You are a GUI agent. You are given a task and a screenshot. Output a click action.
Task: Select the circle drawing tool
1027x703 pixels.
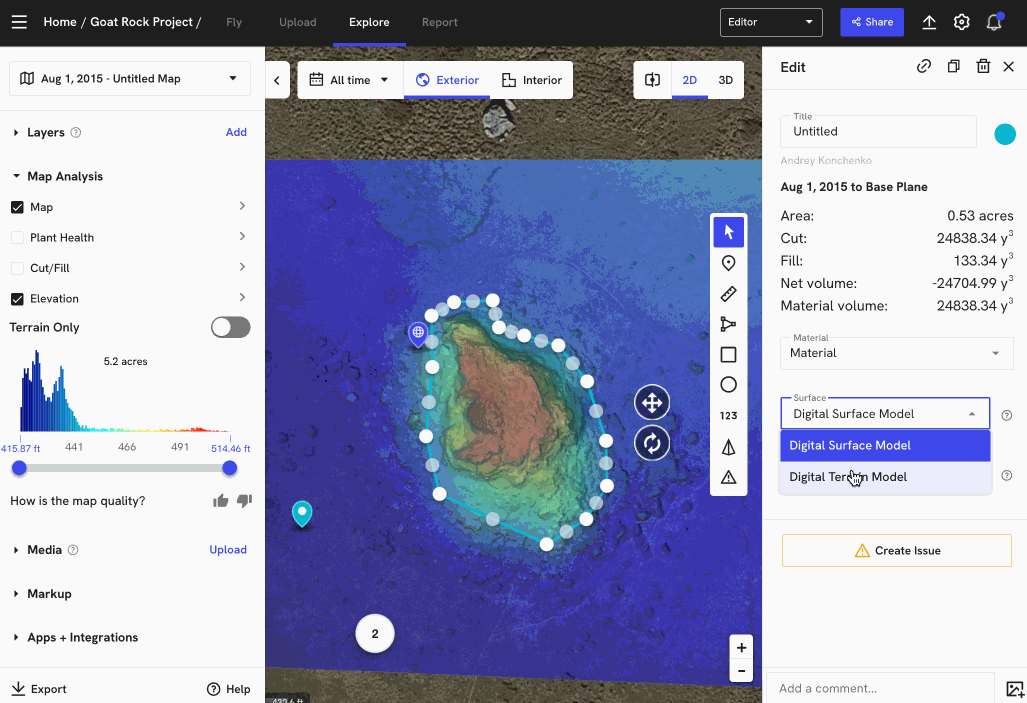(x=728, y=384)
